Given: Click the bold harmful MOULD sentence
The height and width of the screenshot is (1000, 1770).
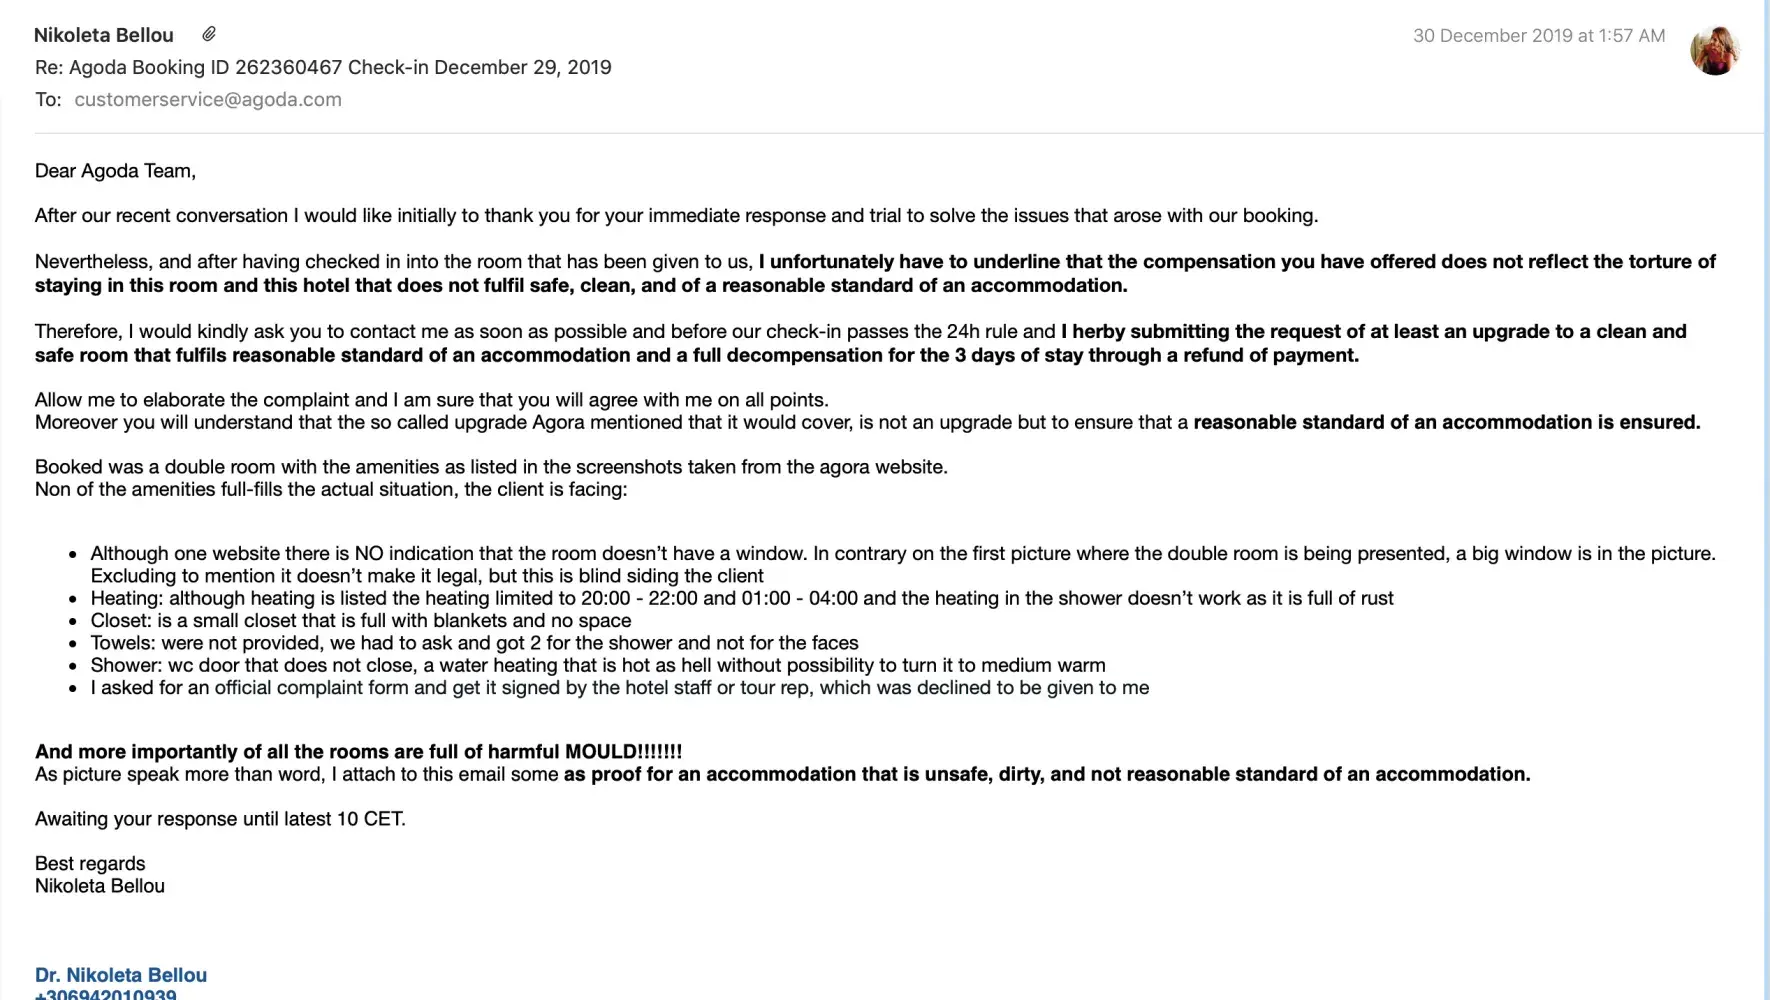Looking at the screenshot, I should (358, 752).
